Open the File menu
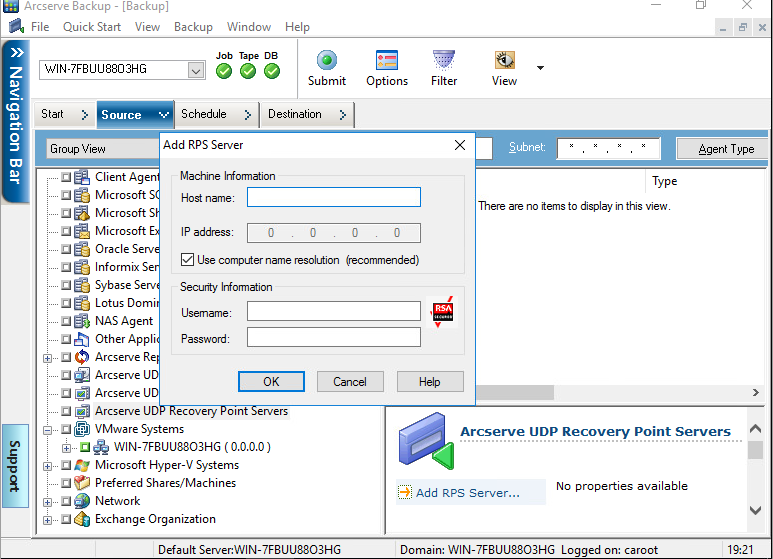The height and width of the screenshot is (559, 773). (40, 27)
